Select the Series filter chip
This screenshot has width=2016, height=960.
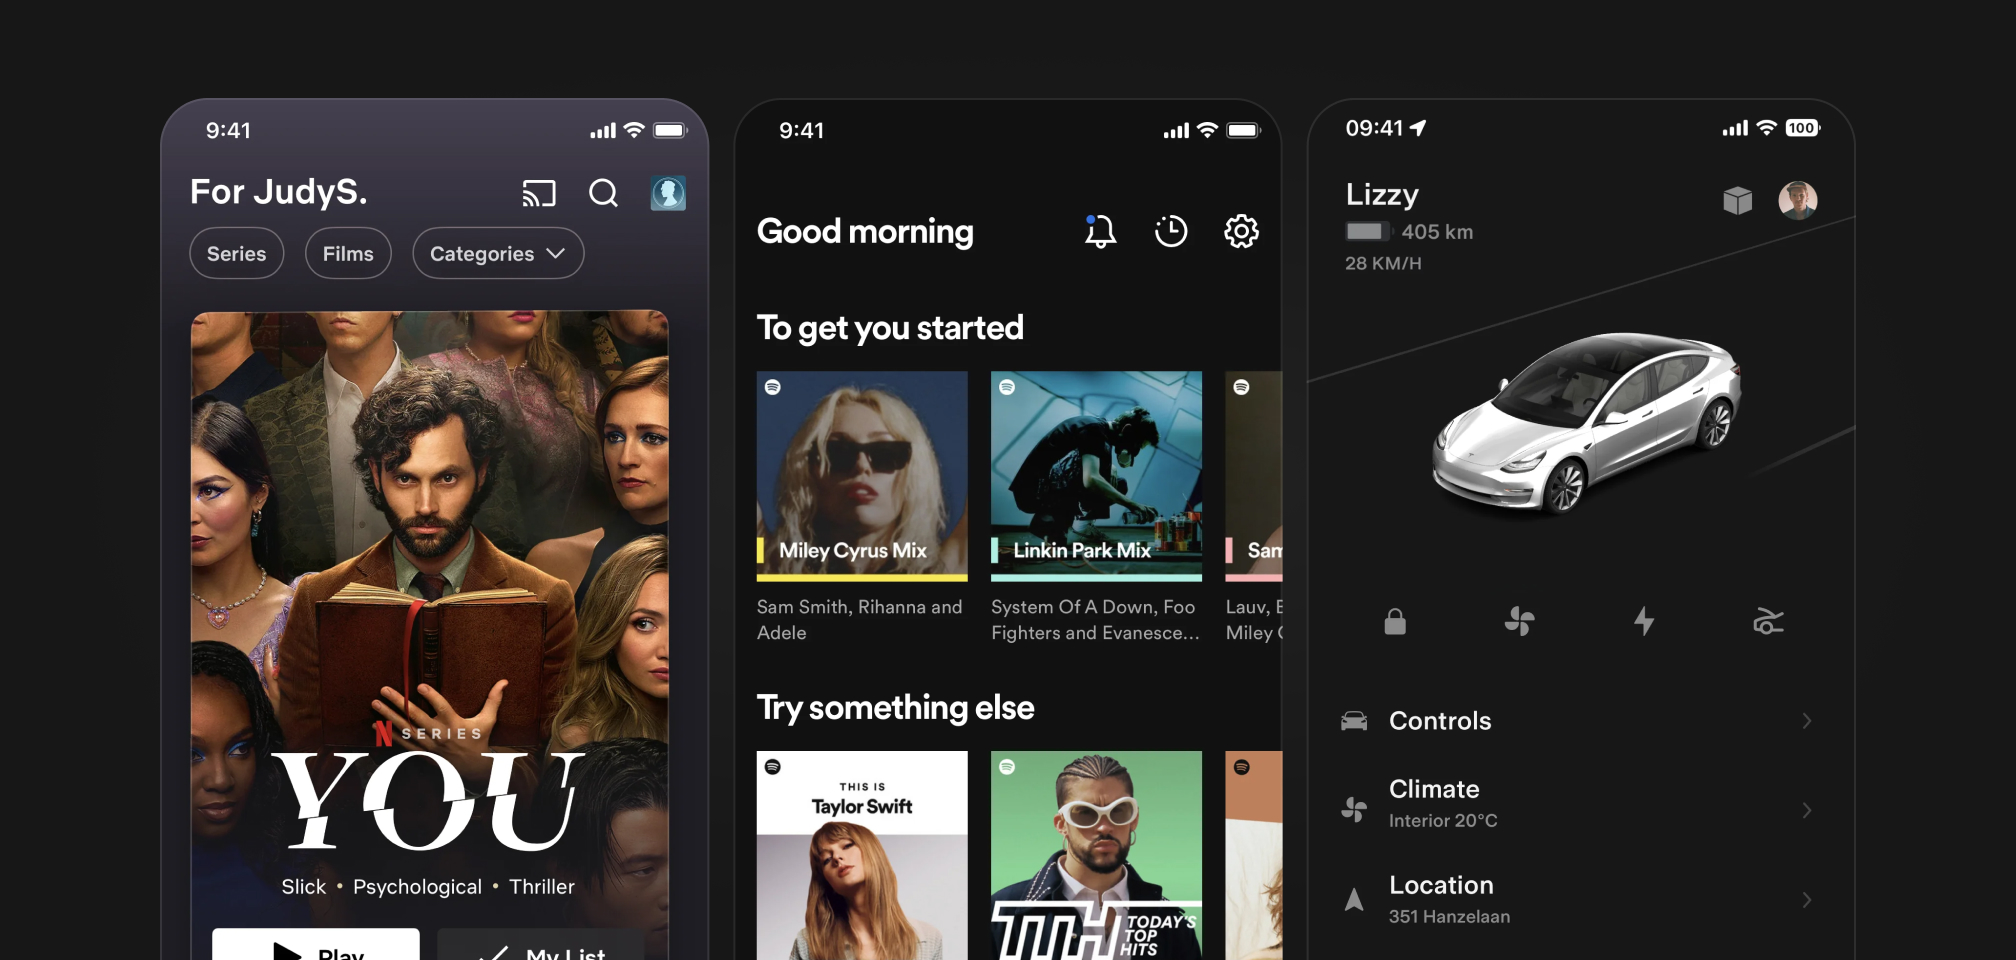[x=237, y=254]
